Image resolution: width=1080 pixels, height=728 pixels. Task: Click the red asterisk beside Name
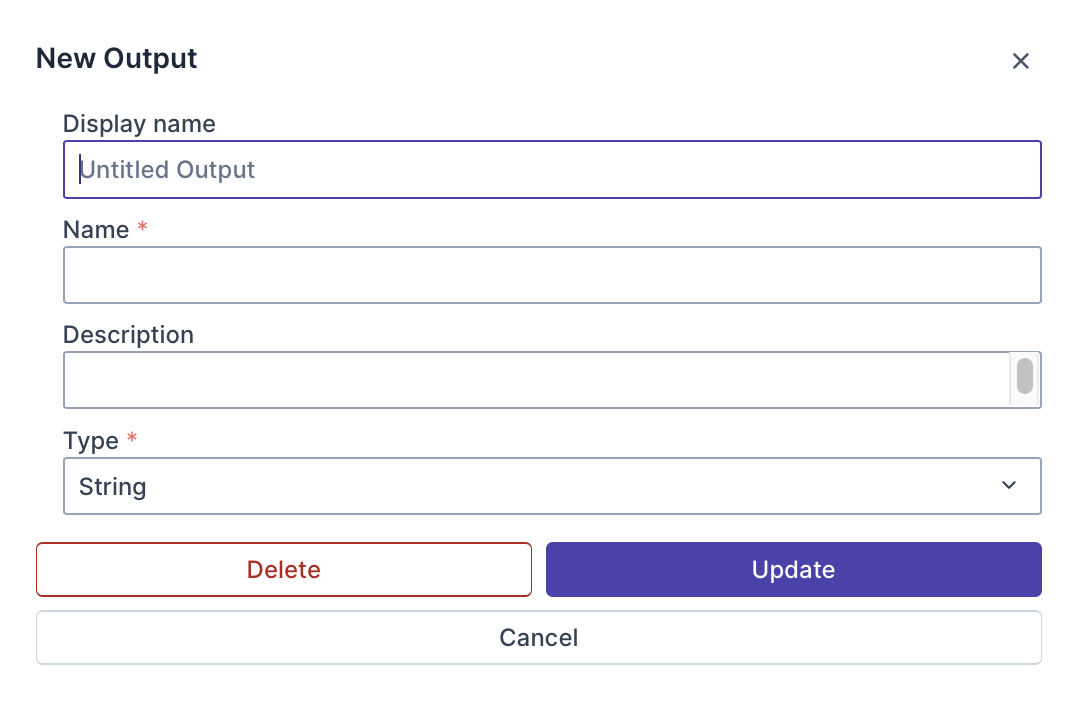pos(142,229)
